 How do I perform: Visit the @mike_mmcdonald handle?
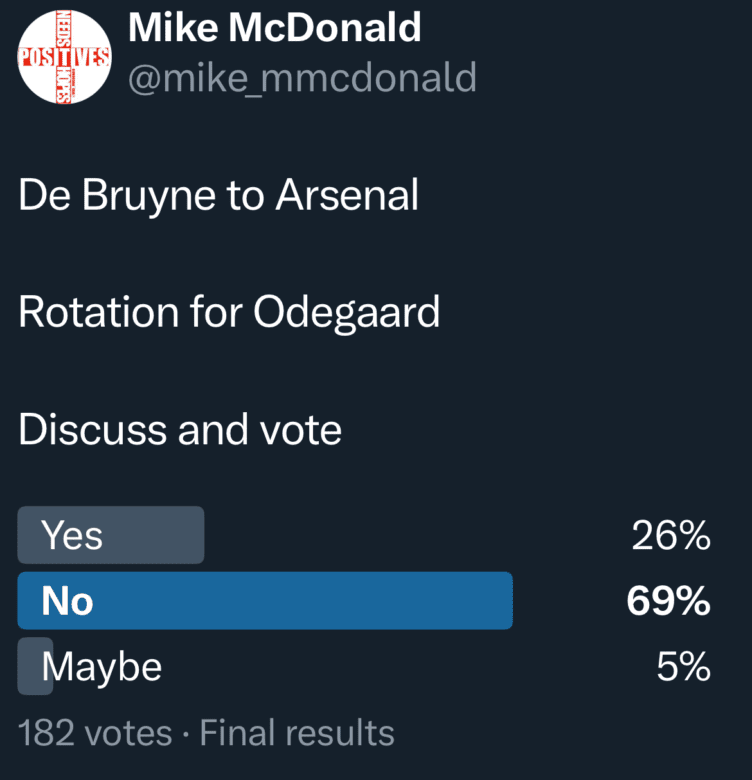click(x=302, y=77)
